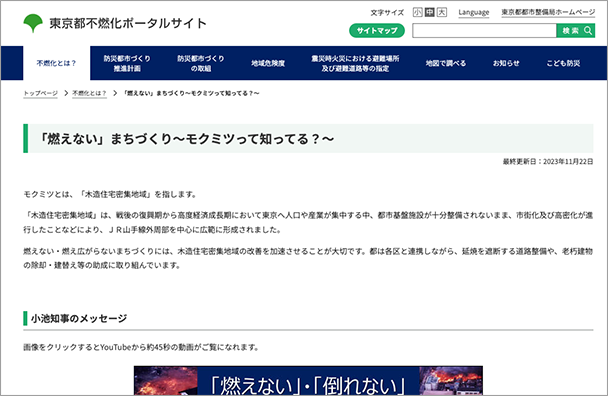
Task: Open the 燃えない・倒れない video thumbnail
Action: click(308, 380)
